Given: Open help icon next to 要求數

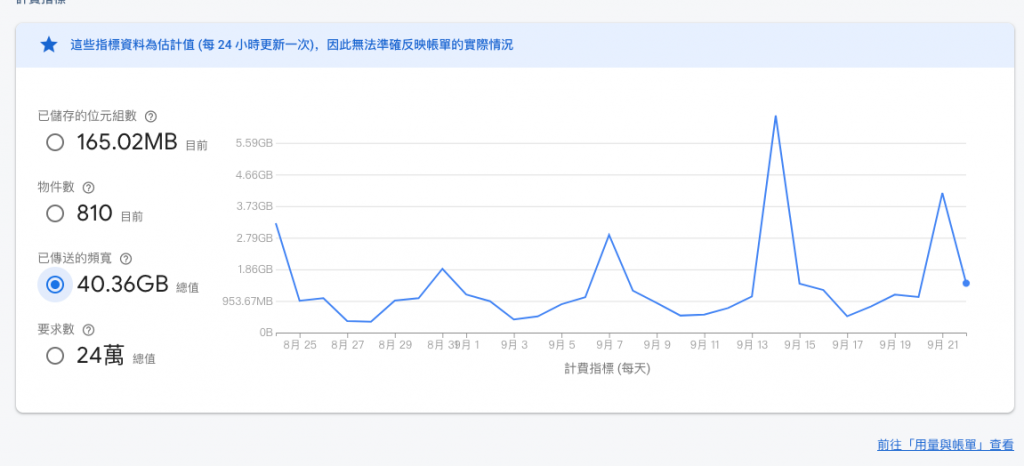Looking at the screenshot, I should tap(88, 330).
